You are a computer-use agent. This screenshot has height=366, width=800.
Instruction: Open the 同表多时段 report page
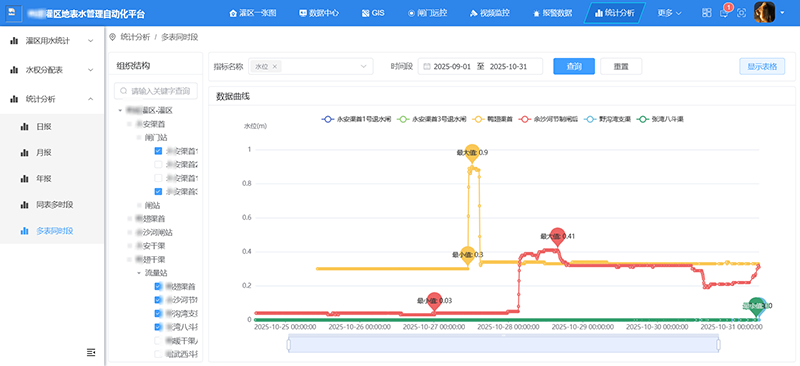(x=55, y=205)
